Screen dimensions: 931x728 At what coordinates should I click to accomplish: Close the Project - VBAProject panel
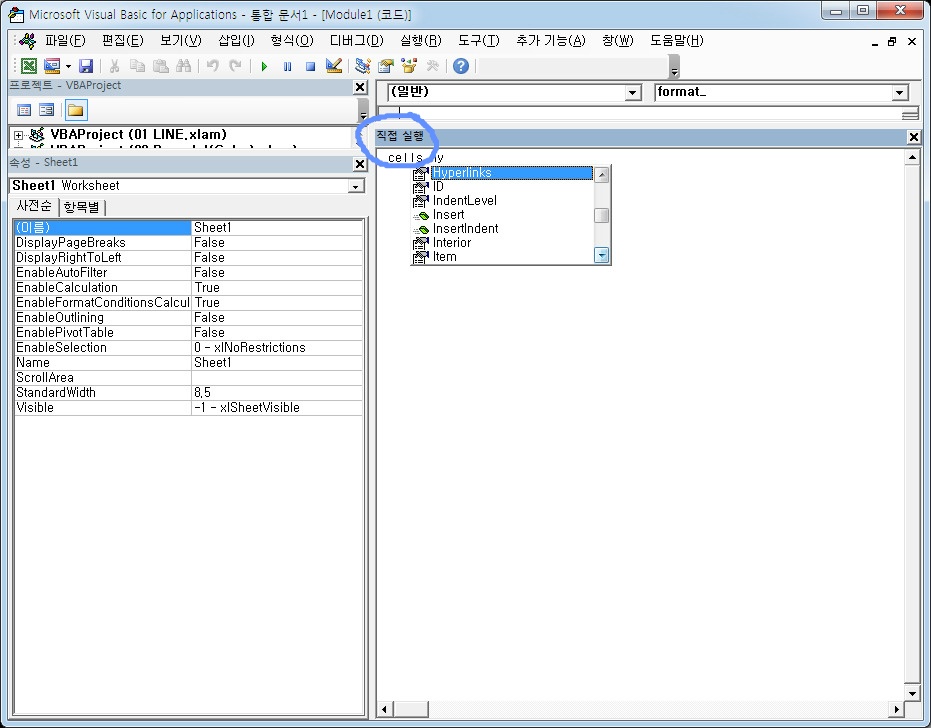click(x=360, y=87)
